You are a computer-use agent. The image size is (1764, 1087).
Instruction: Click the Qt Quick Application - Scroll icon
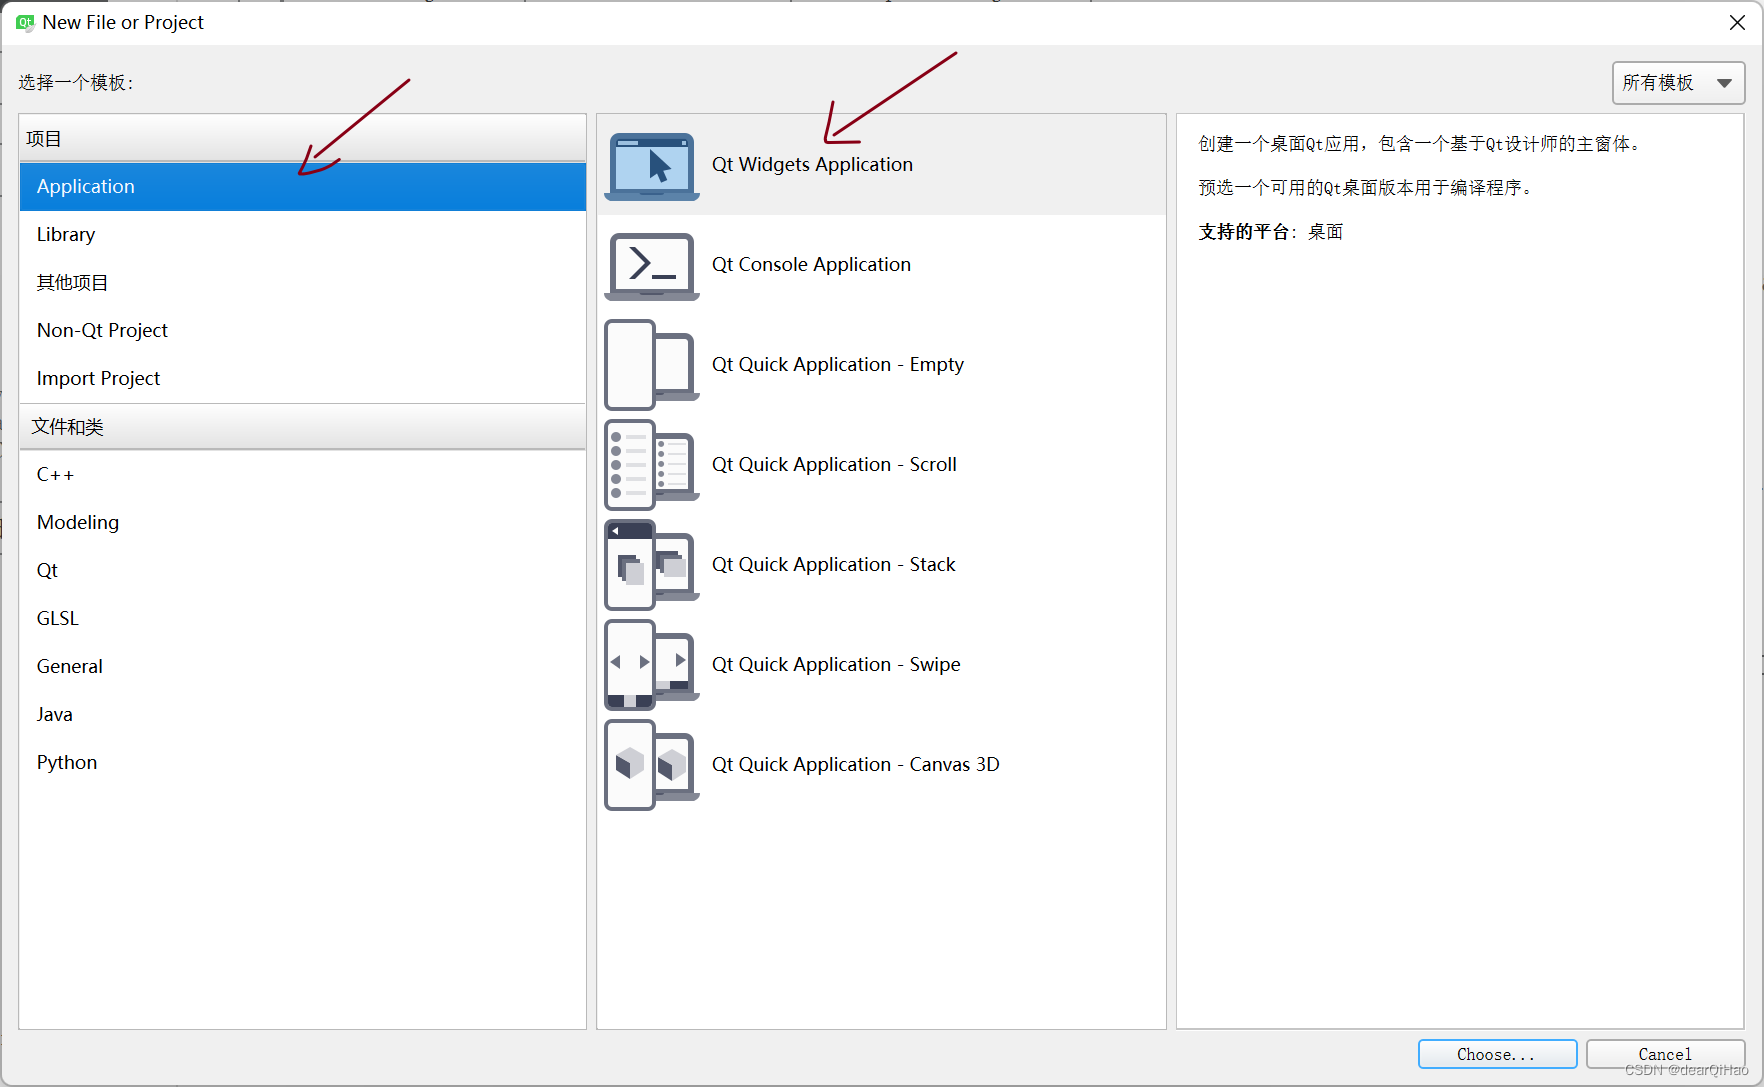[652, 465]
